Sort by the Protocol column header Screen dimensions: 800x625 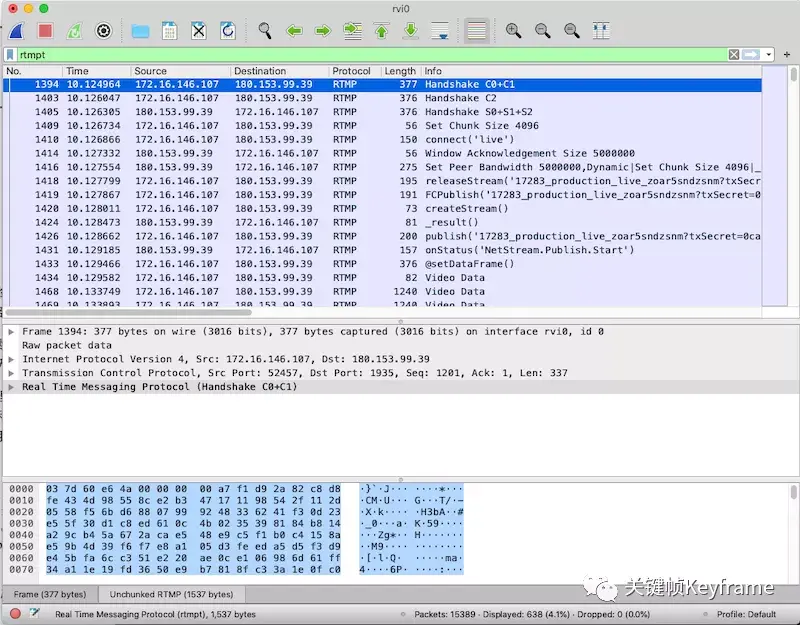pyautogui.click(x=355, y=71)
